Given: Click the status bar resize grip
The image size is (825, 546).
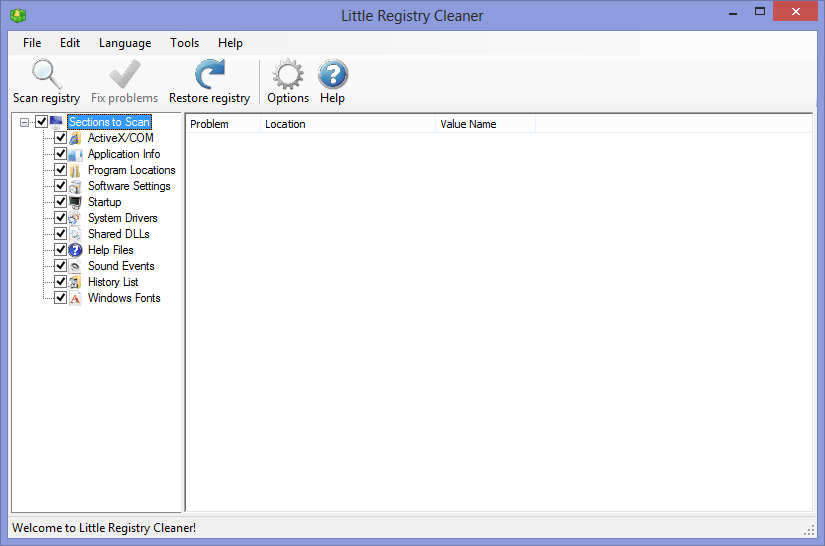Looking at the screenshot, I should 809,531.
